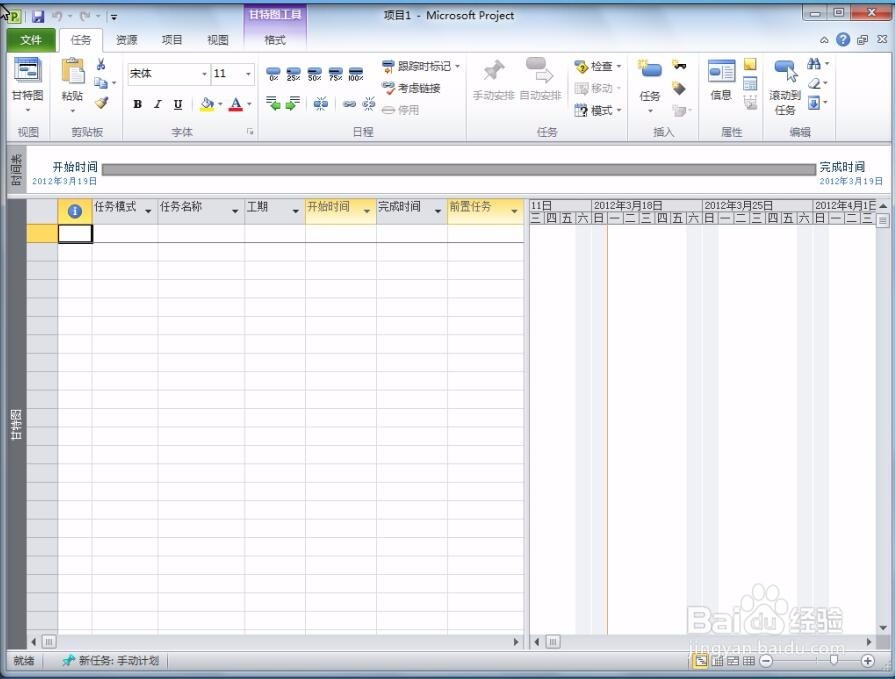The image size is (895, 679).
Task: Toggle Respect Links (考虑链接)
Action: tap(411, 88)
